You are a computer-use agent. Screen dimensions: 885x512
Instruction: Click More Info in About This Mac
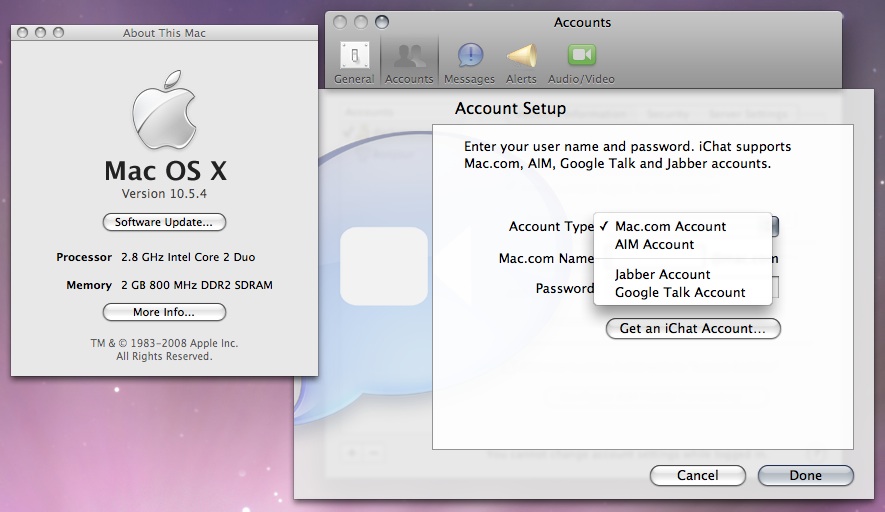164,312
